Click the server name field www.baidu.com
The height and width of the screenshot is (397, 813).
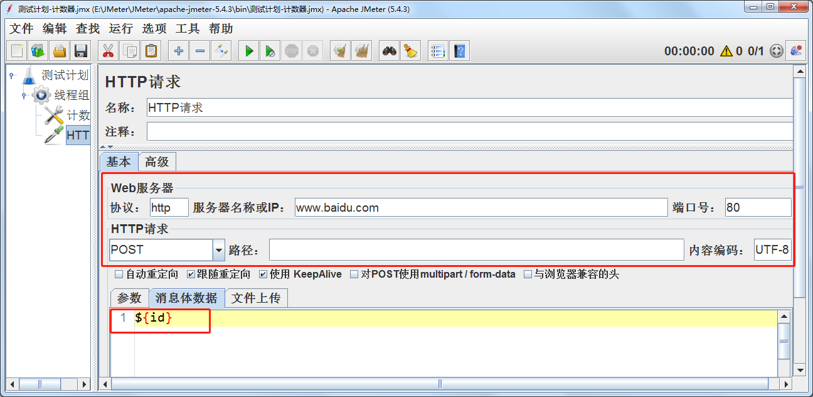click(x=481, y=208)
